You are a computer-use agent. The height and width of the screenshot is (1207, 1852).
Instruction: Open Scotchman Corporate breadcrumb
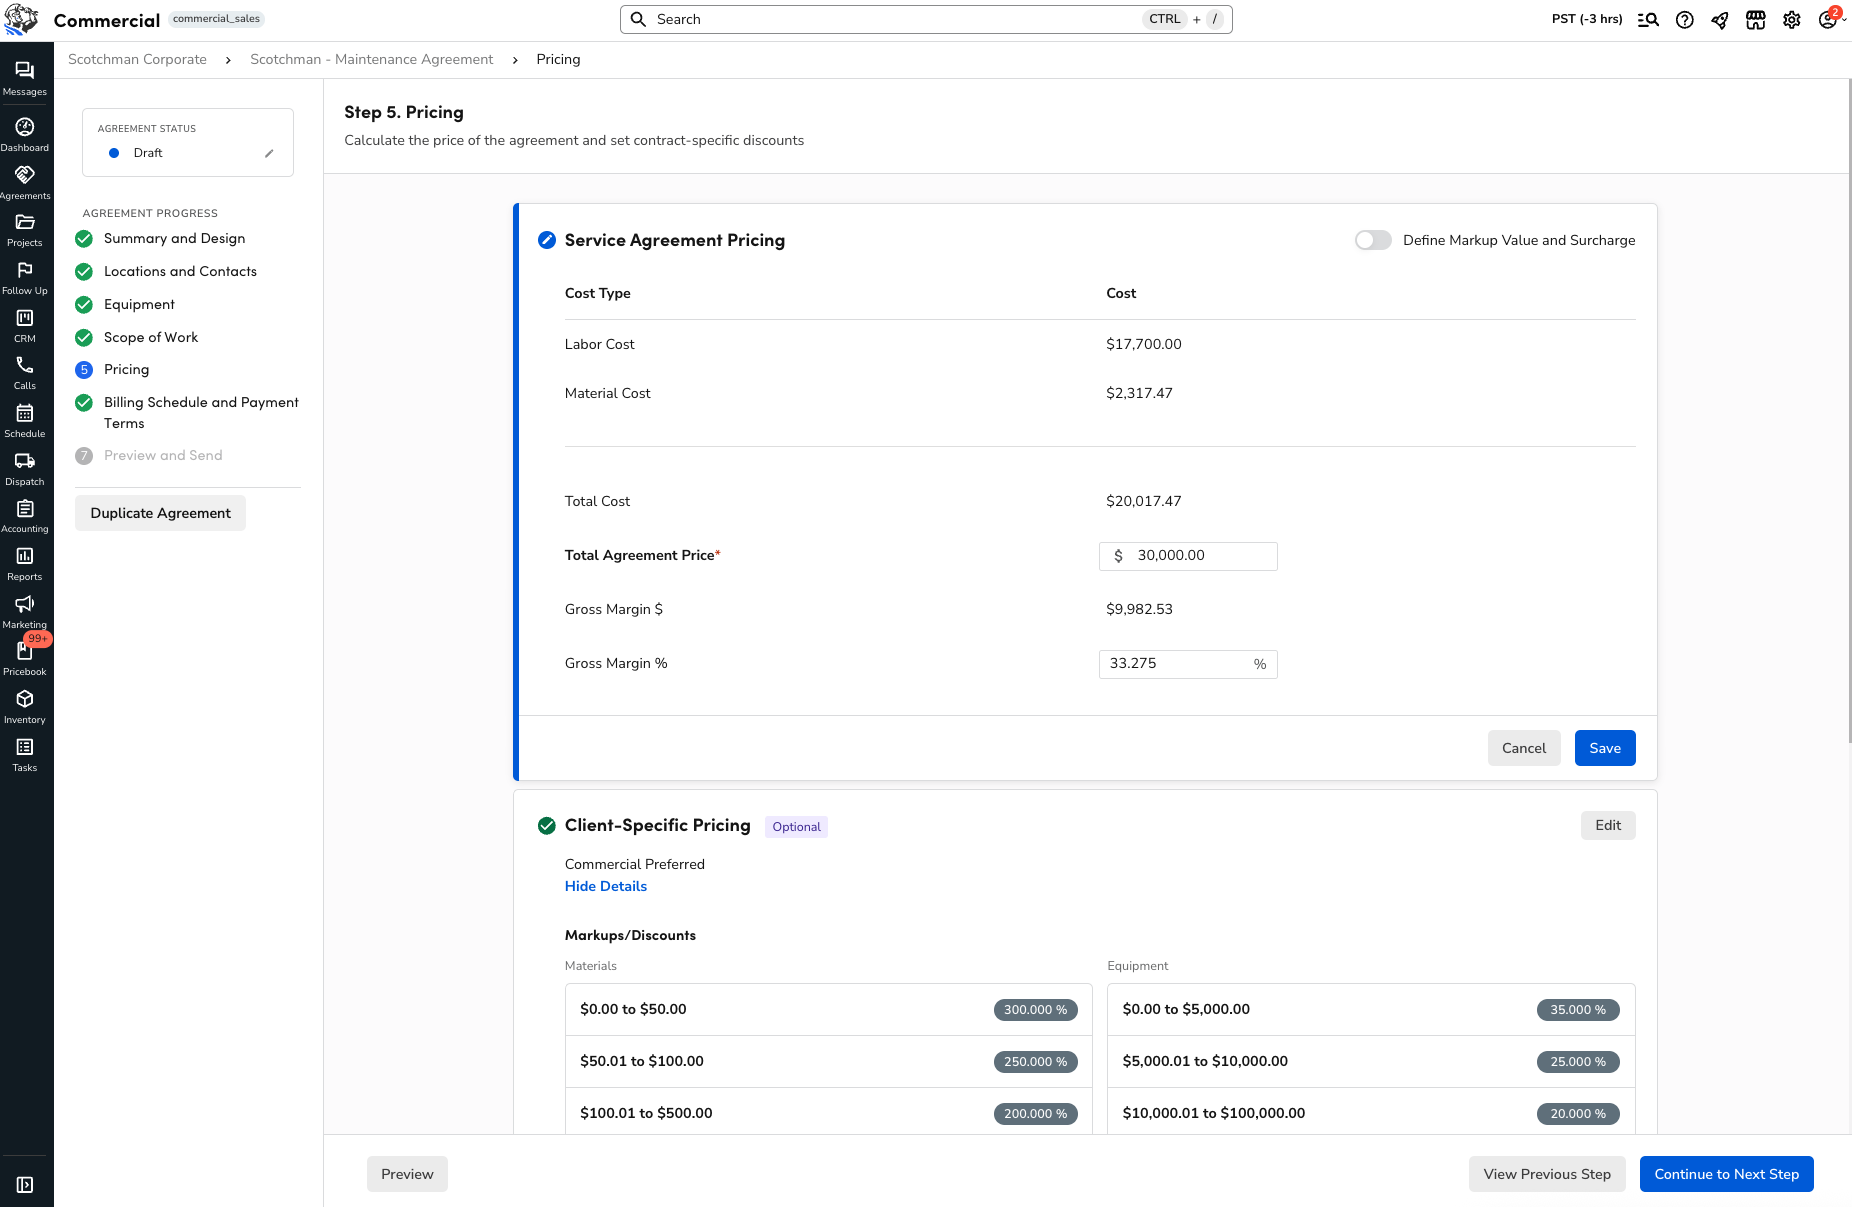137,59
